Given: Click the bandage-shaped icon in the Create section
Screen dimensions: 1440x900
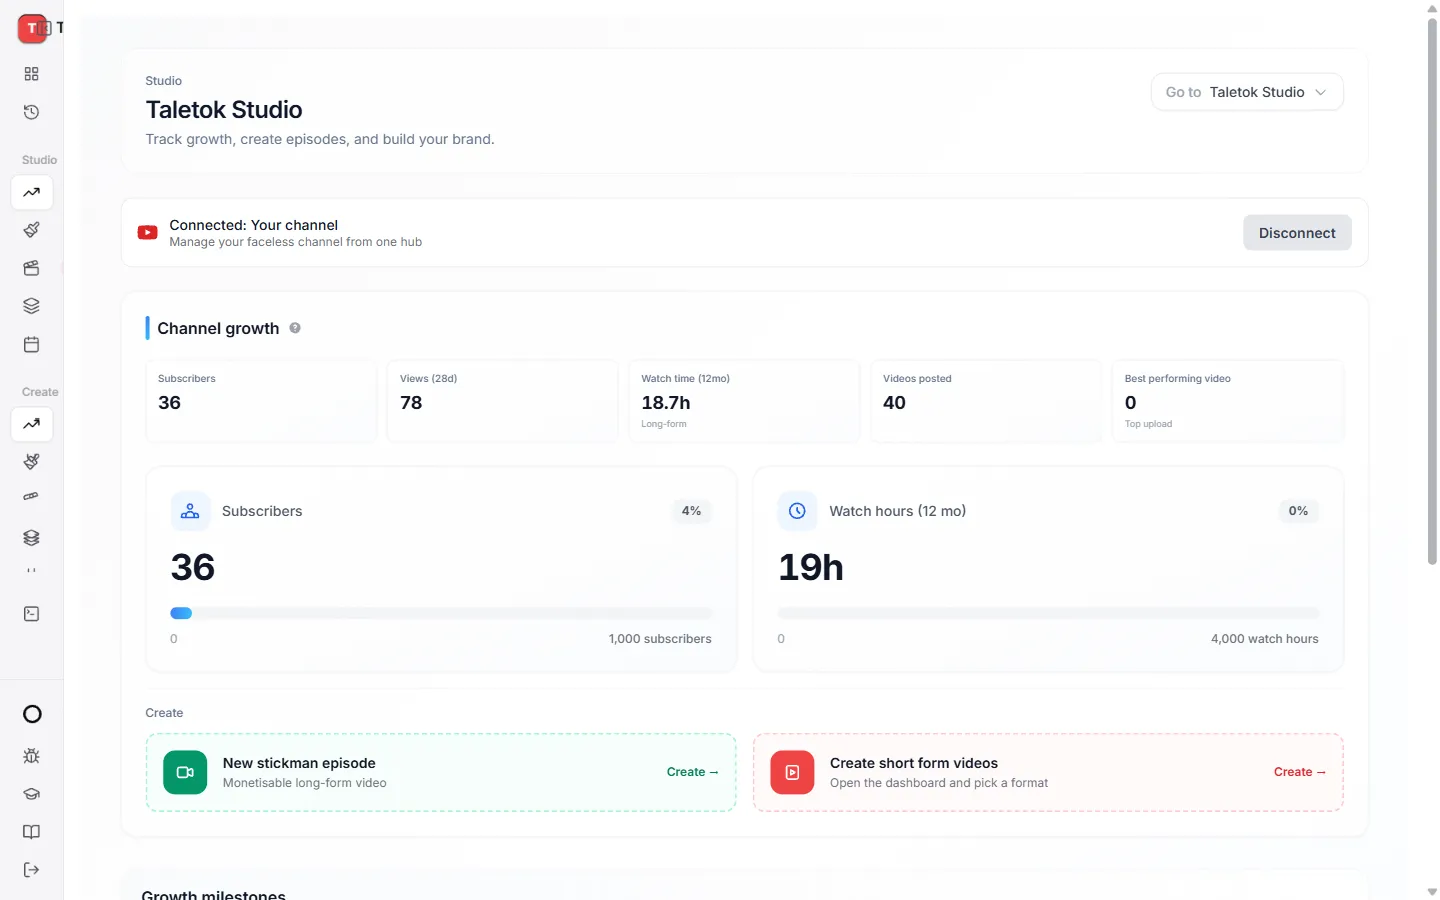Looking at the screenshot, I should click(32, 496).
